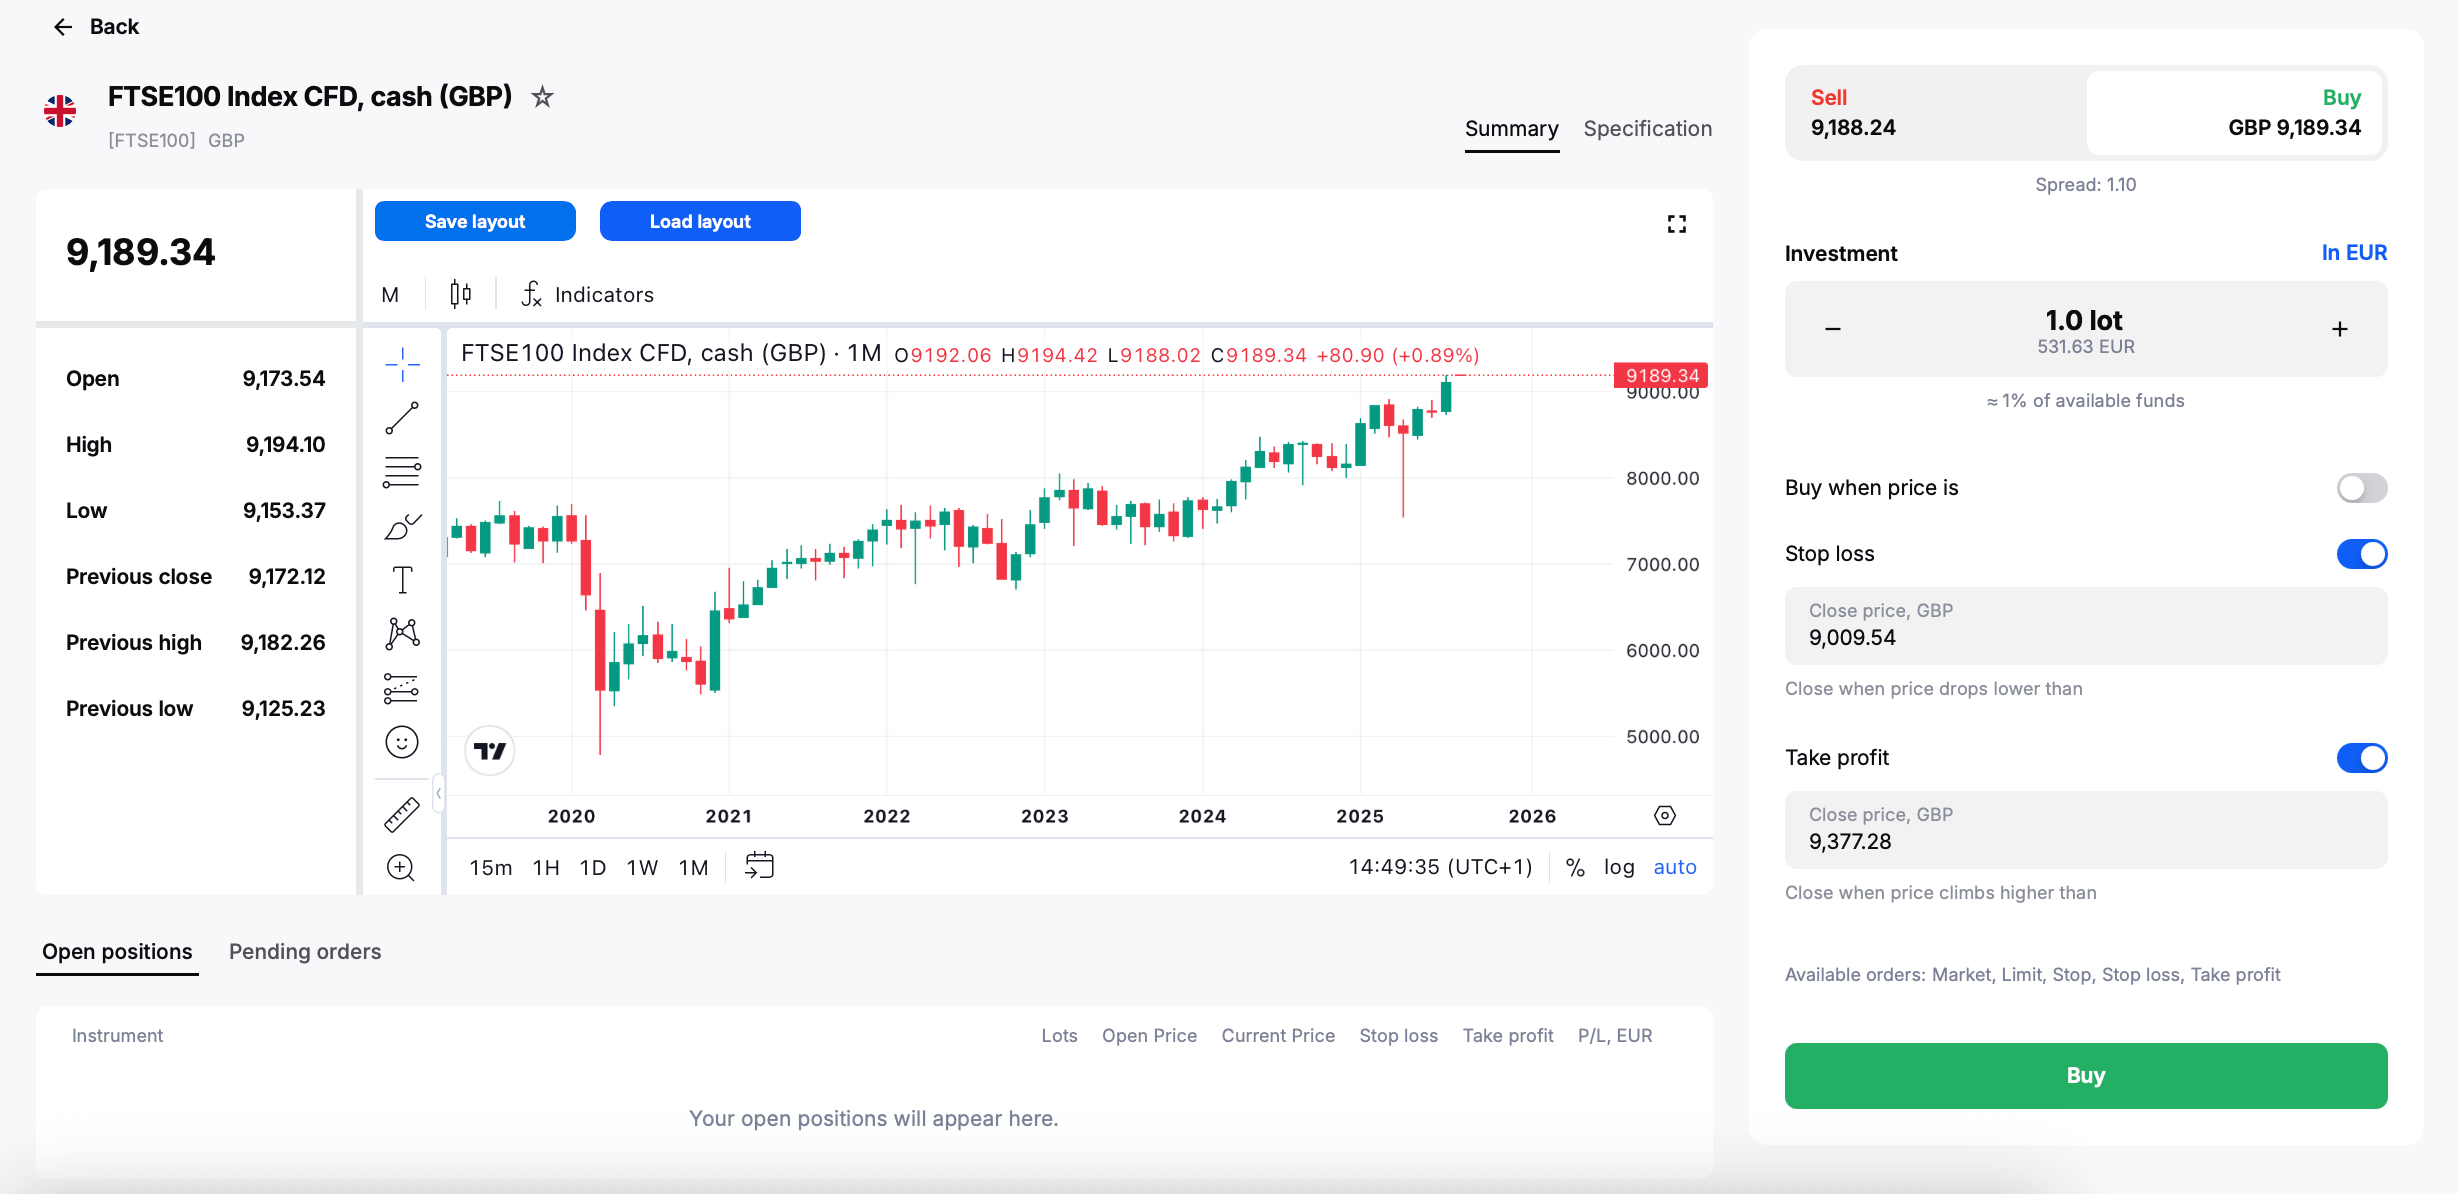Click the green Buy order button
The width and height of the screenshot is (2458, 1194).
click(x=2086, y=1075)
